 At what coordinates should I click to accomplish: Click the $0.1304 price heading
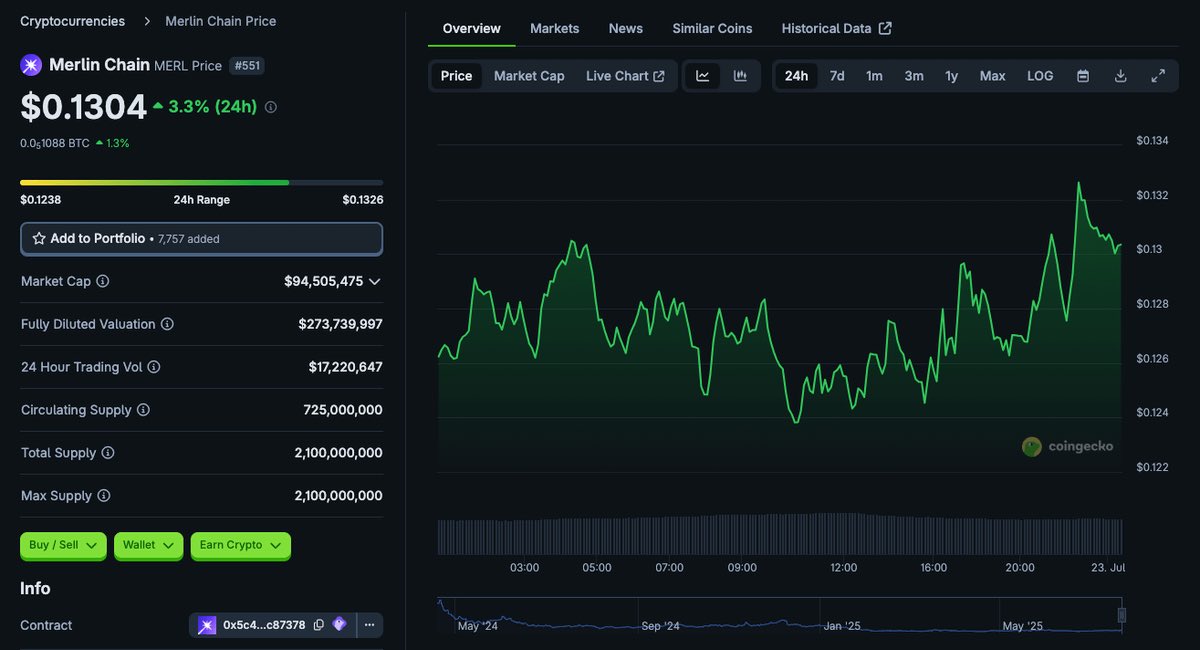tap(83, 105)
